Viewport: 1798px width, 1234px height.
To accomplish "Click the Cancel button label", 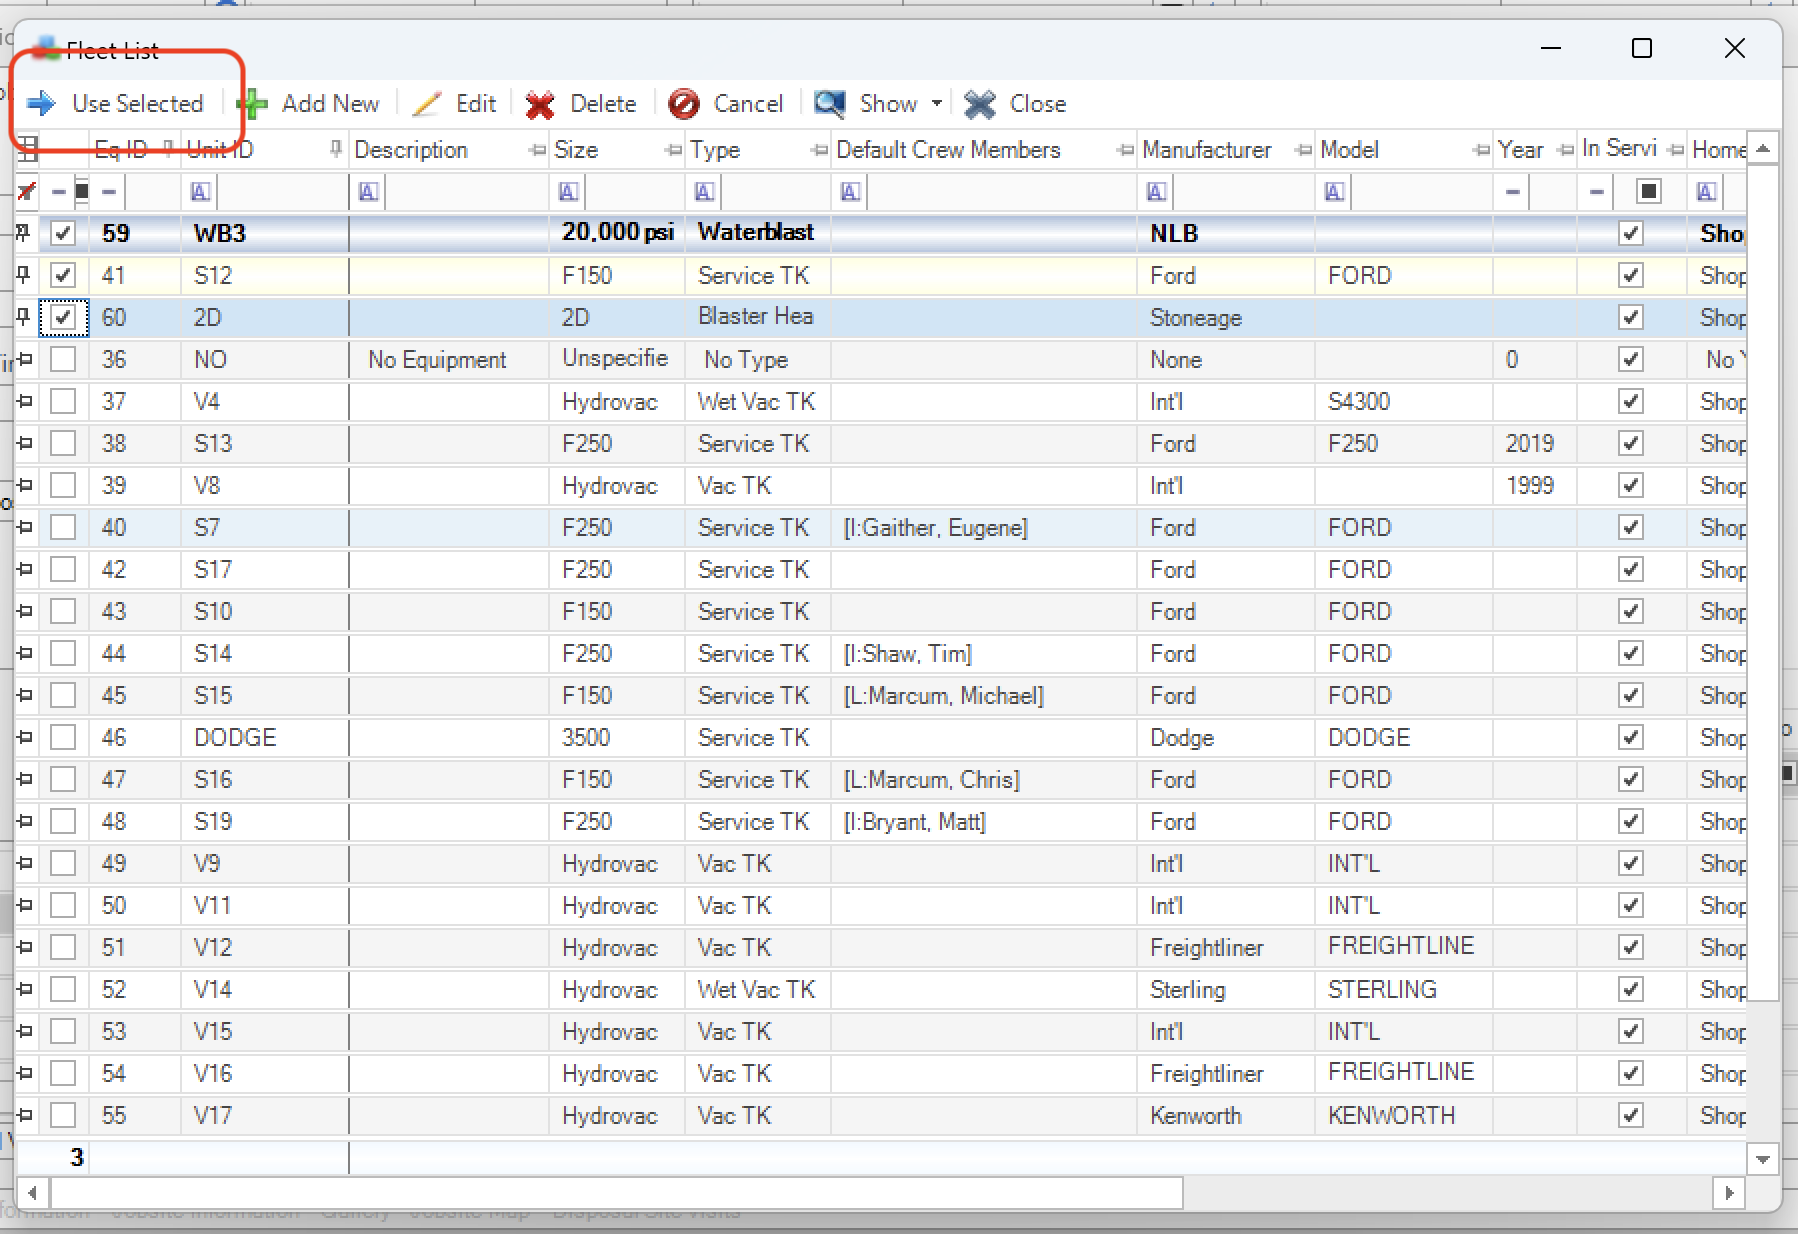I will coord(748,104).
